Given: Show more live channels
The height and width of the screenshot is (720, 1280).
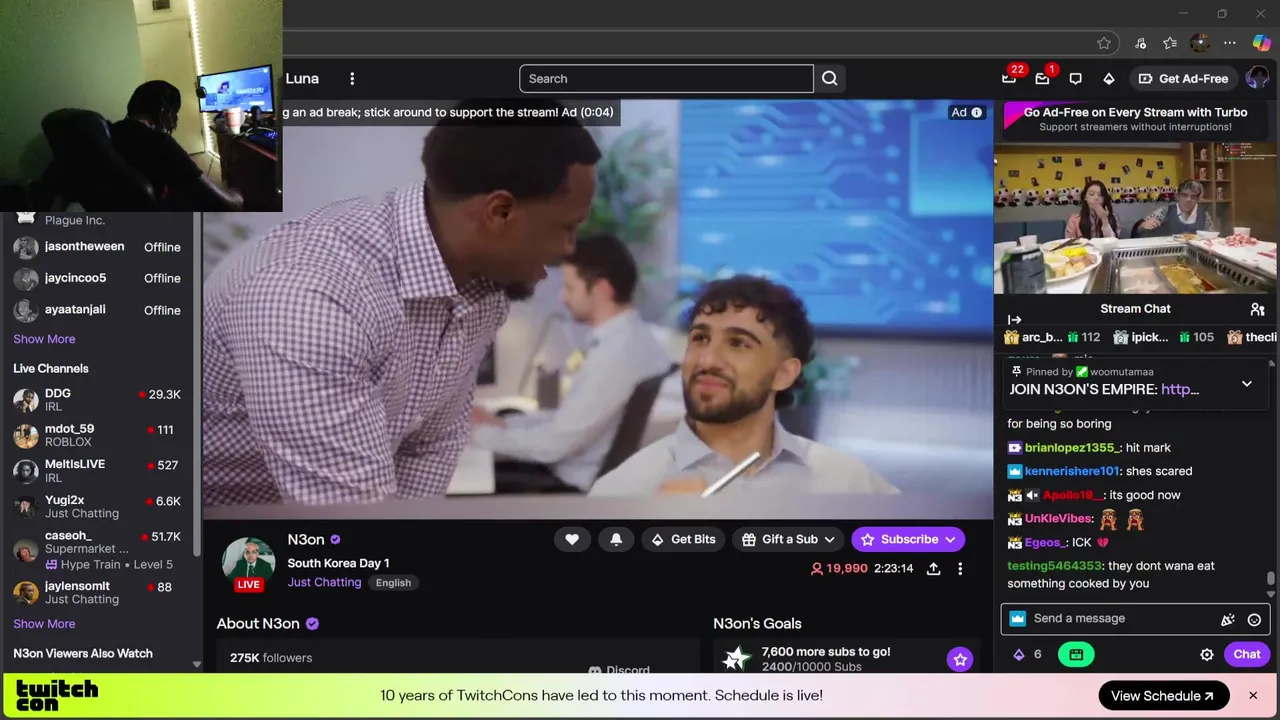Looking at the screenshot, I should [x=44, y=624].
